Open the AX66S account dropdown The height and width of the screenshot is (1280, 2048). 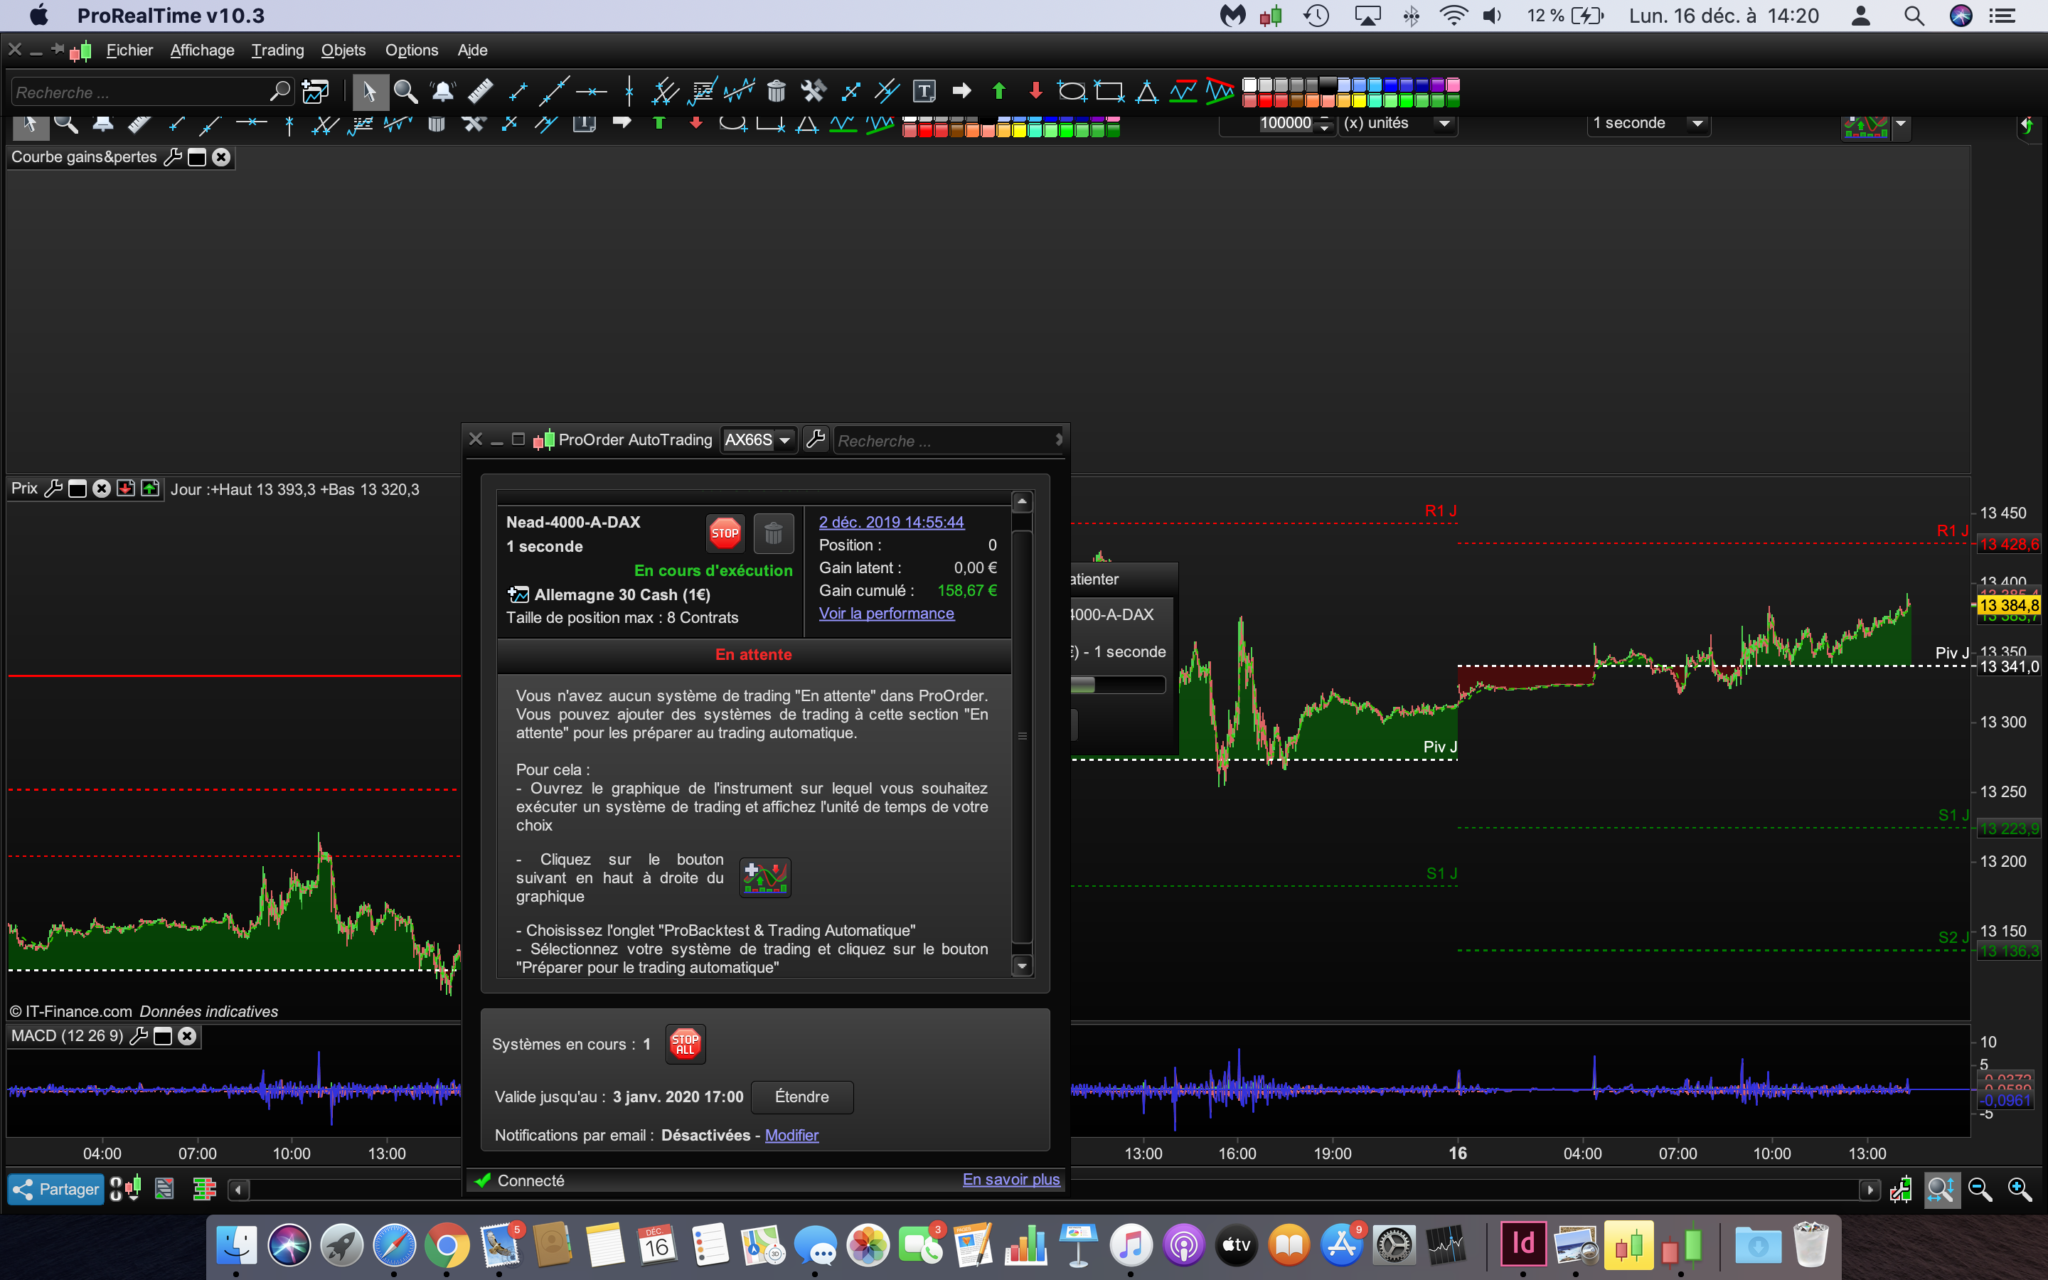tap(758, 440)
